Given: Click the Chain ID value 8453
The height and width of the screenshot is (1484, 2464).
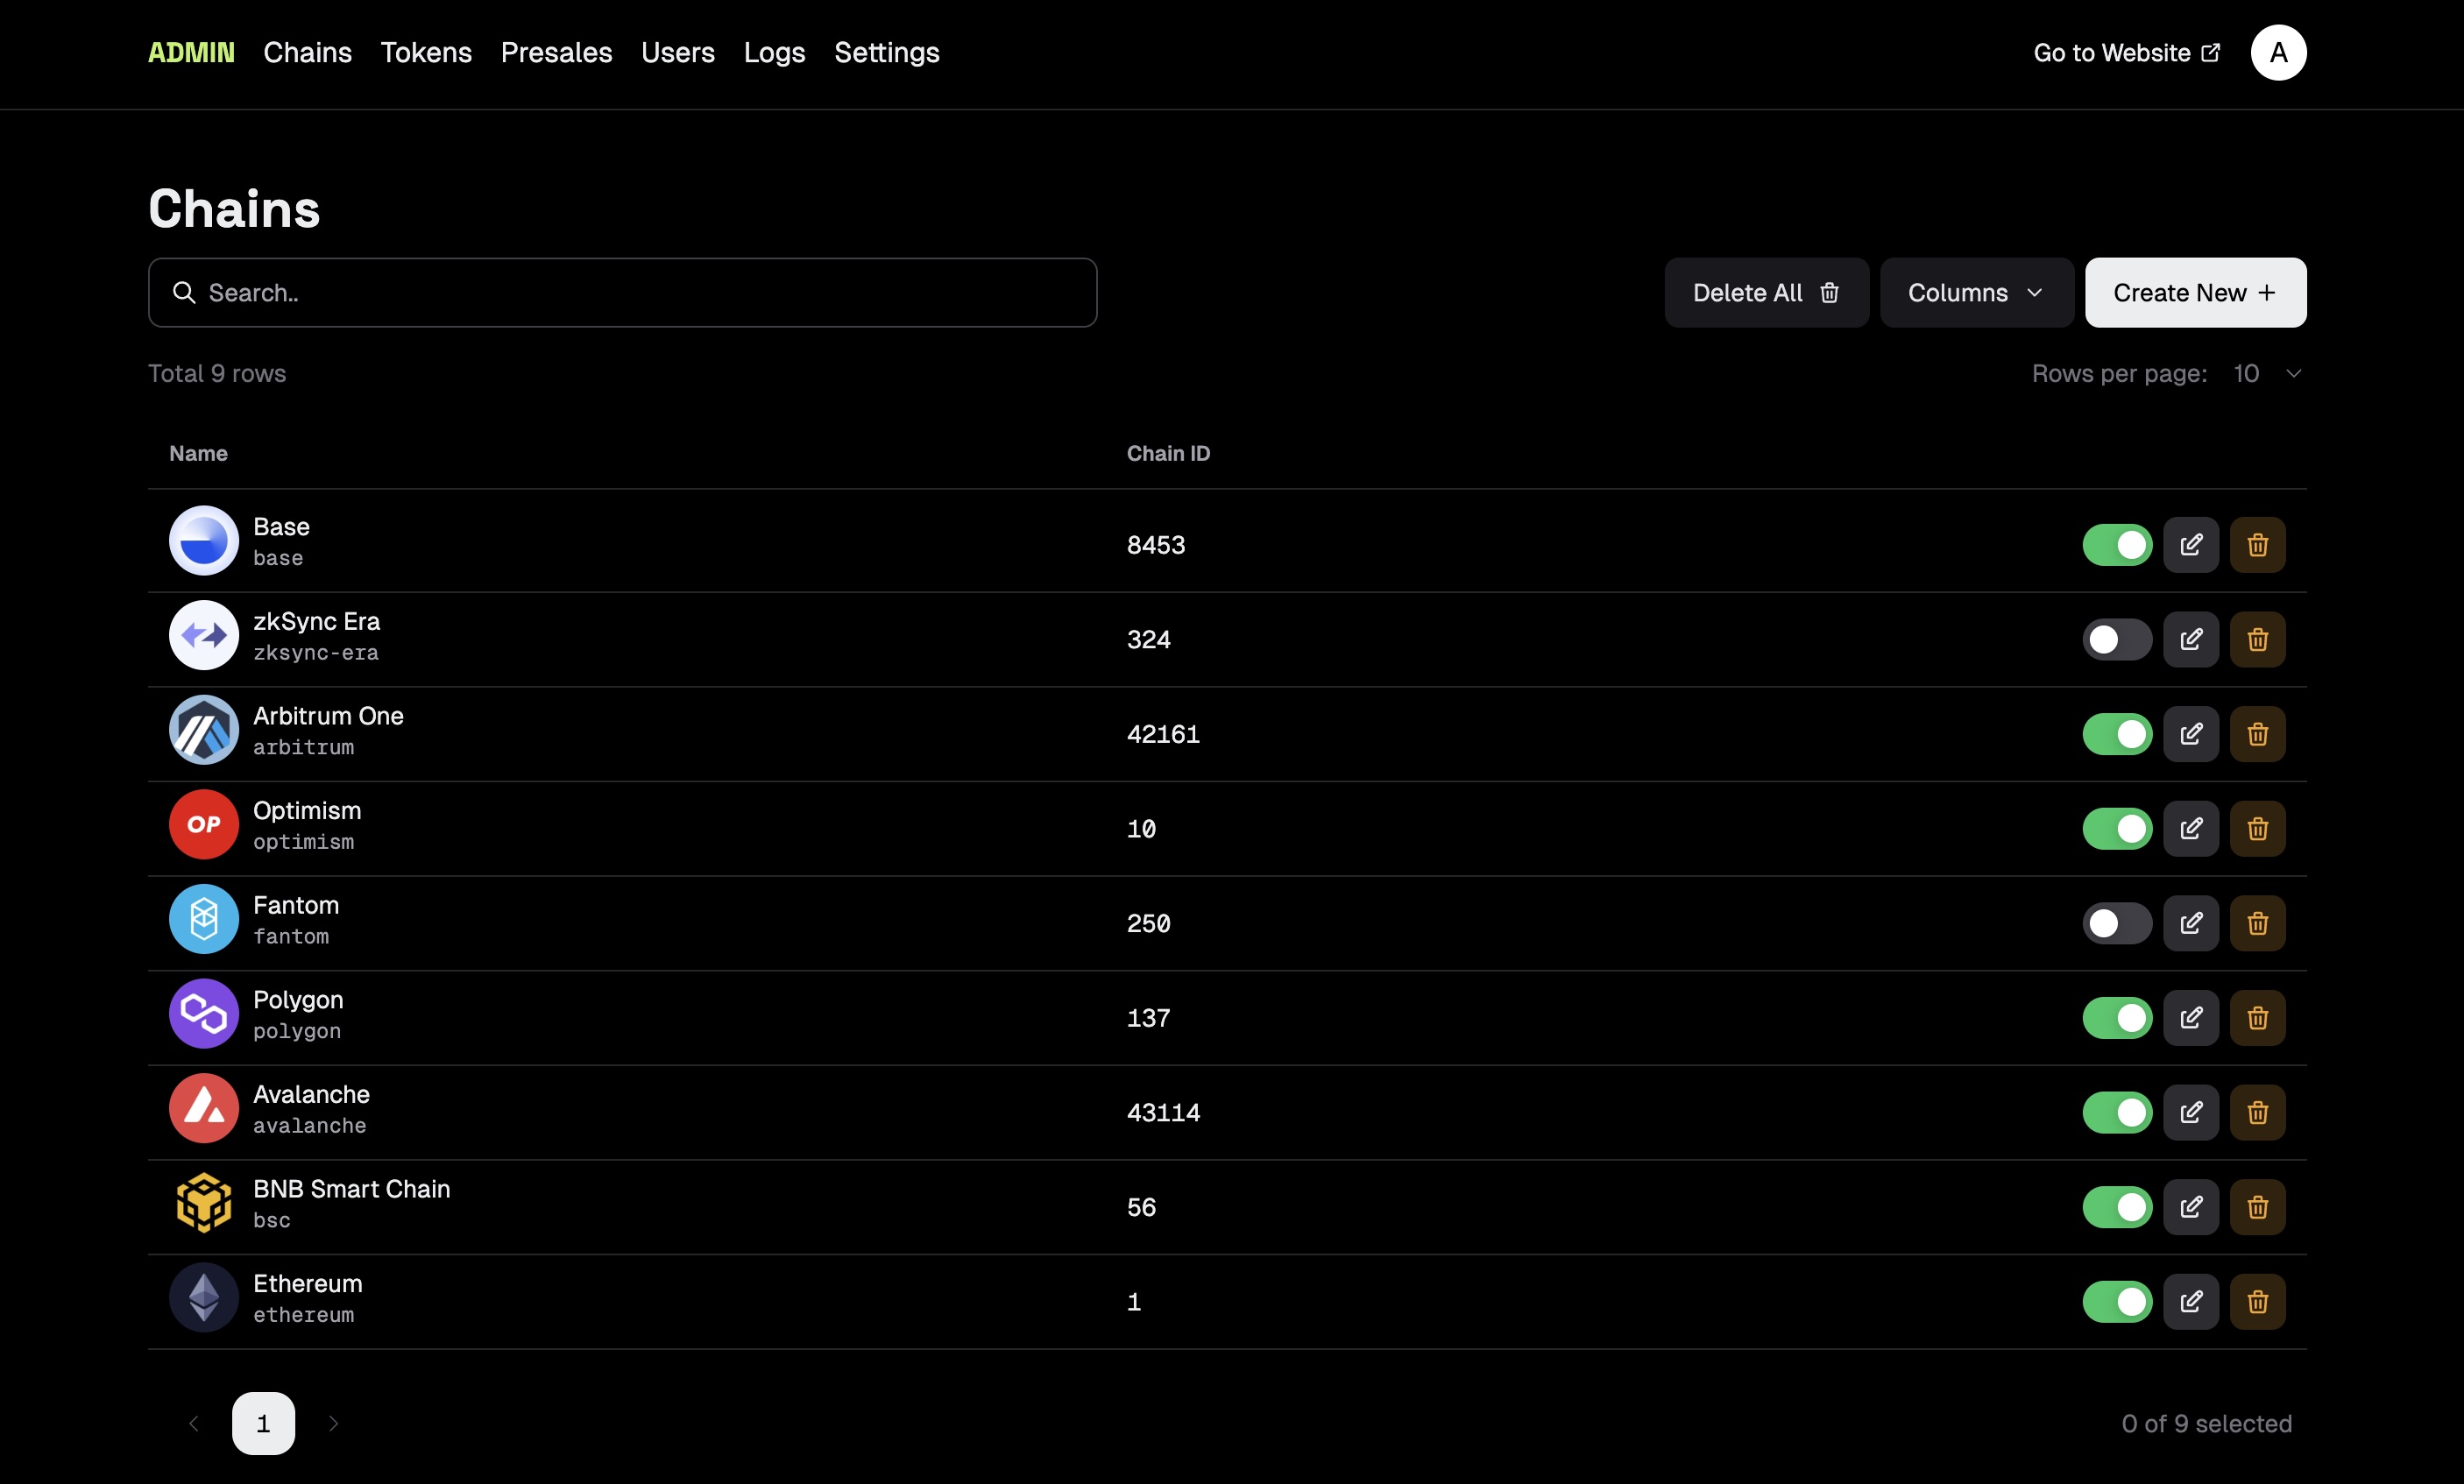Looking at the screenshot, I should pos(1155,545).
